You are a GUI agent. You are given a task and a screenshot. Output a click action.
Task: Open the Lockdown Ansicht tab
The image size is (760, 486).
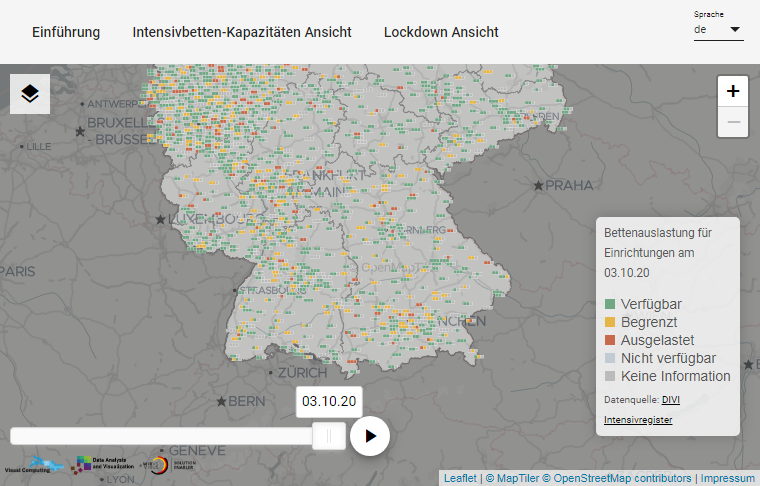point(441,32)
